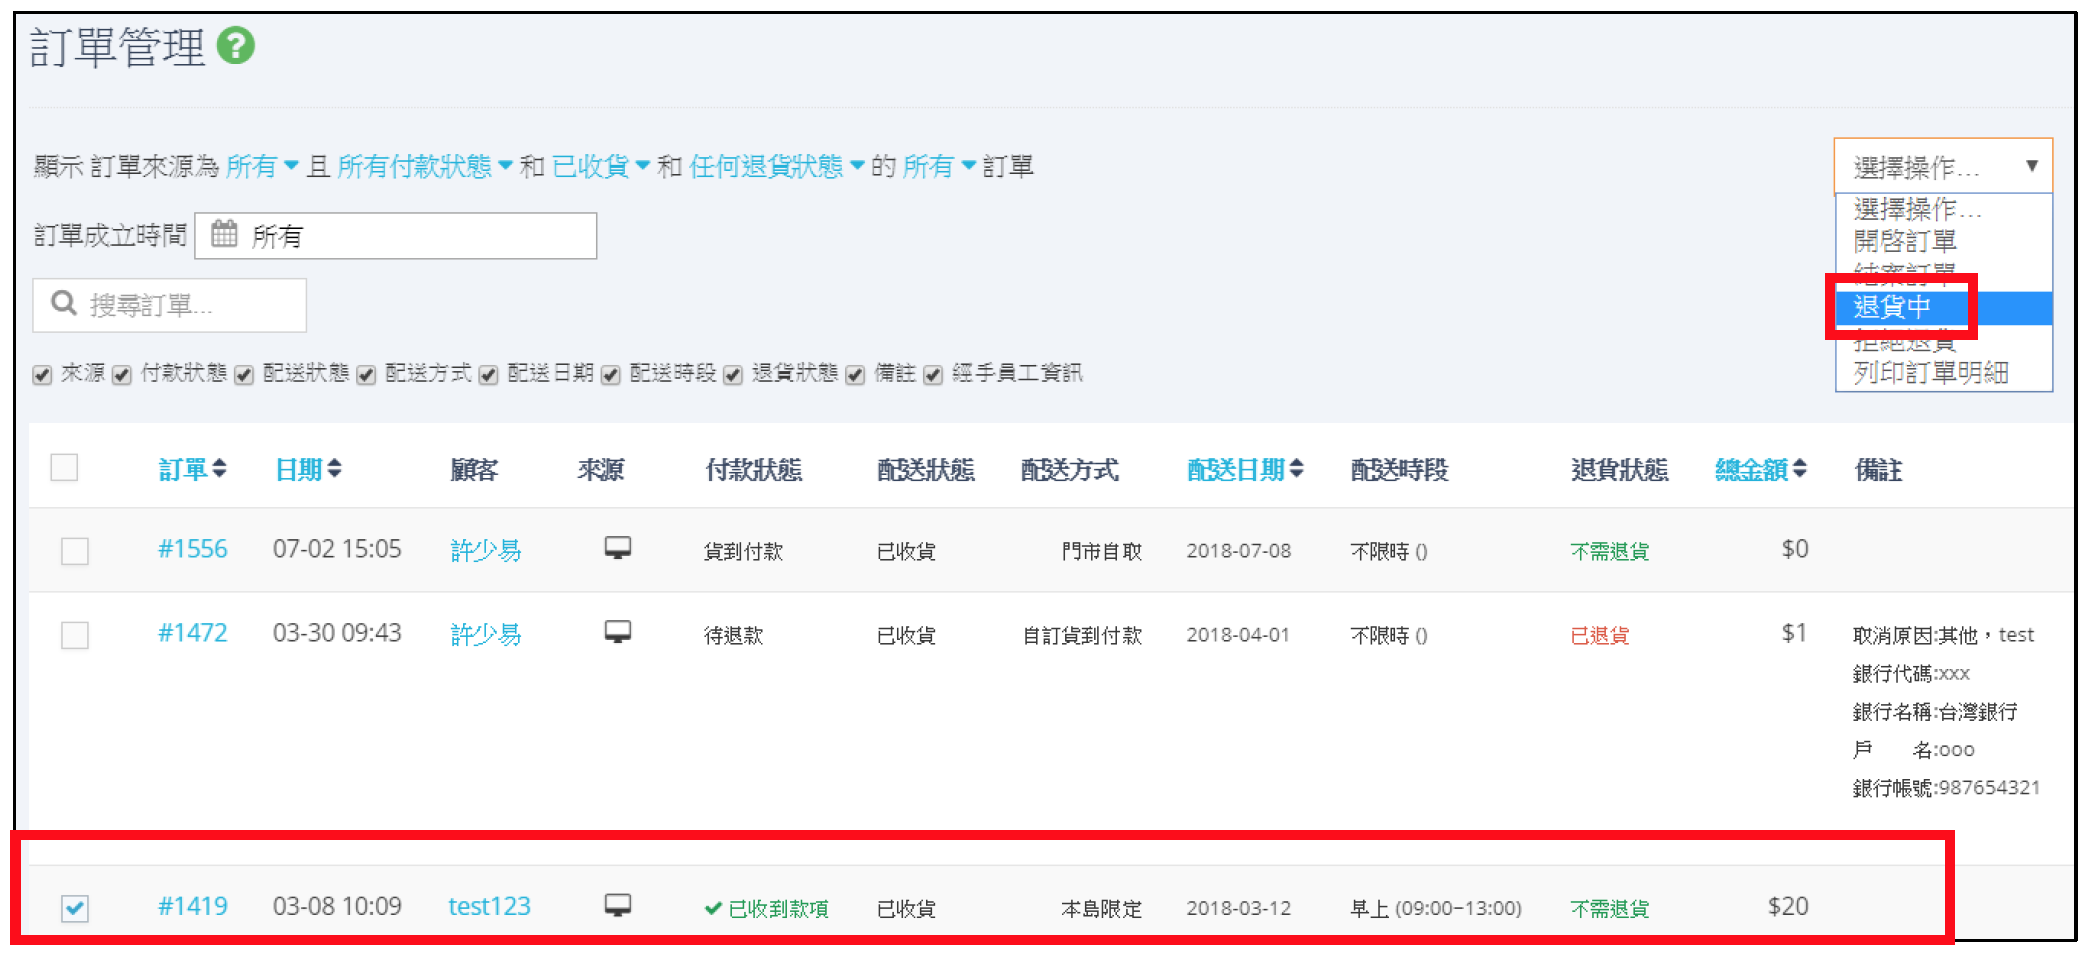Click the monitor source icon for order #1556
The image size is (2088, 958).
pos(618,548)
